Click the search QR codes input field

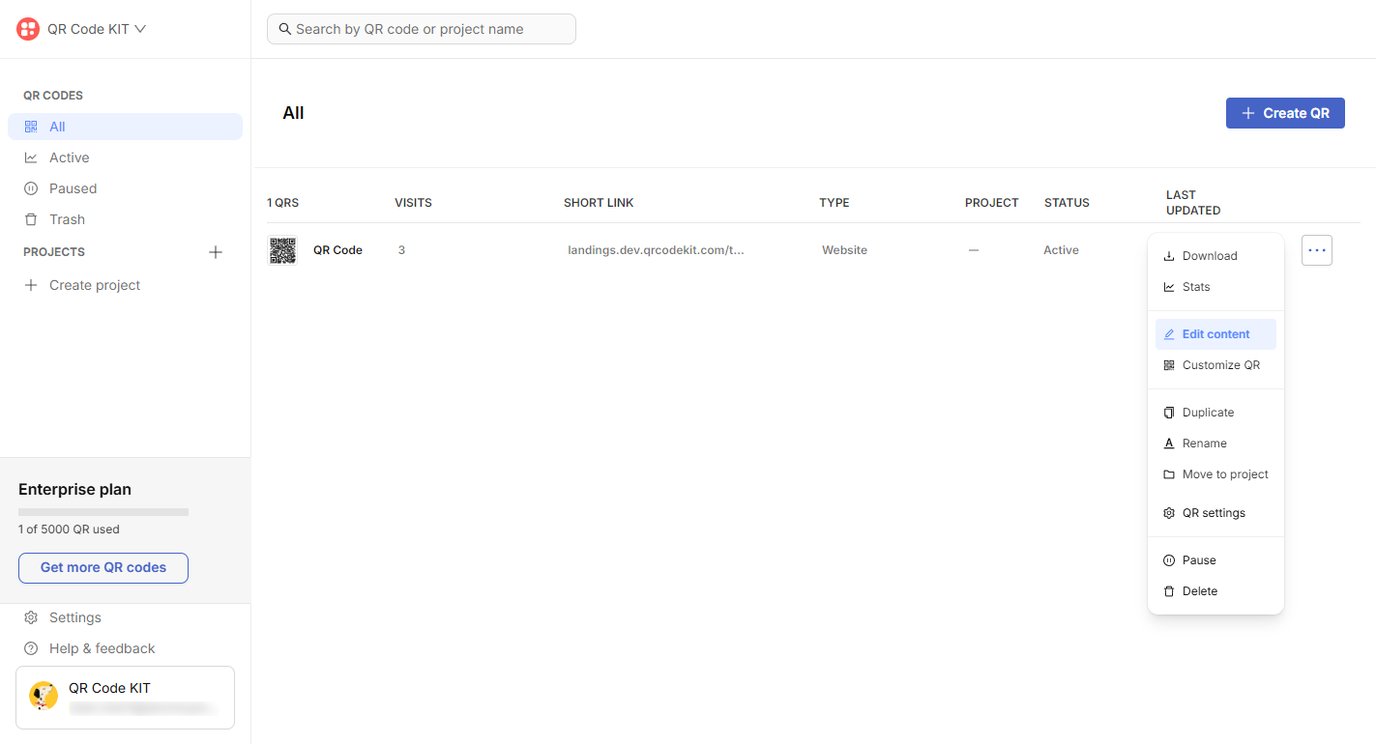(x=420, y=28)
